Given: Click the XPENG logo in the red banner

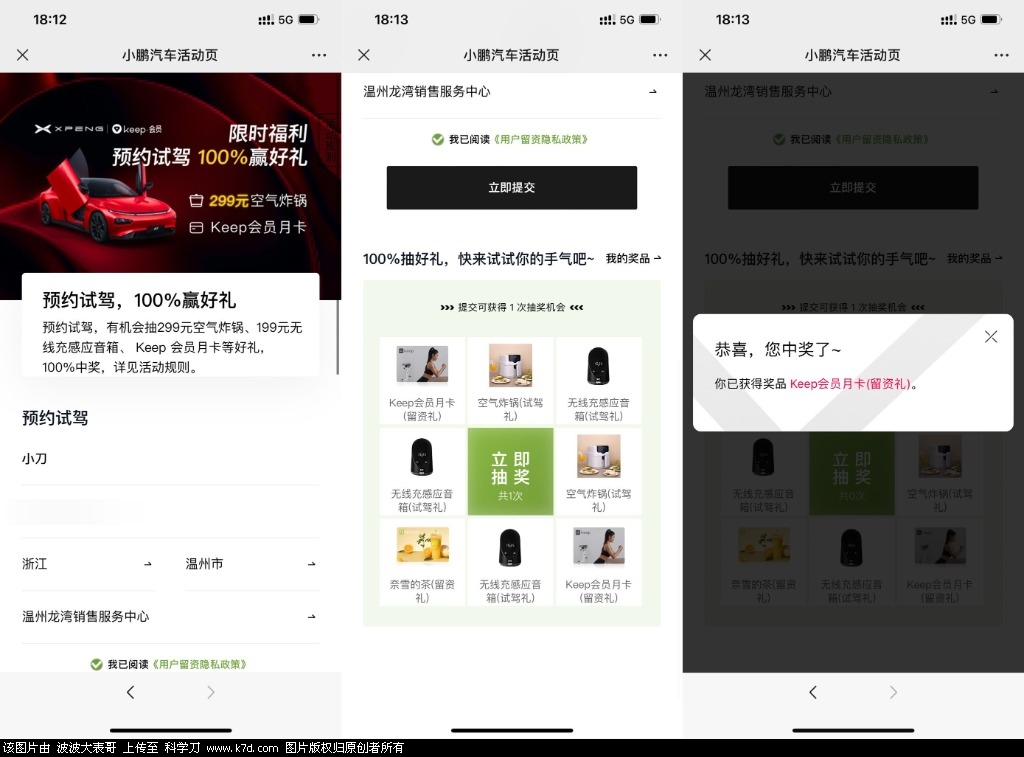Looking at the screenshot, I should tap(69, 129).
